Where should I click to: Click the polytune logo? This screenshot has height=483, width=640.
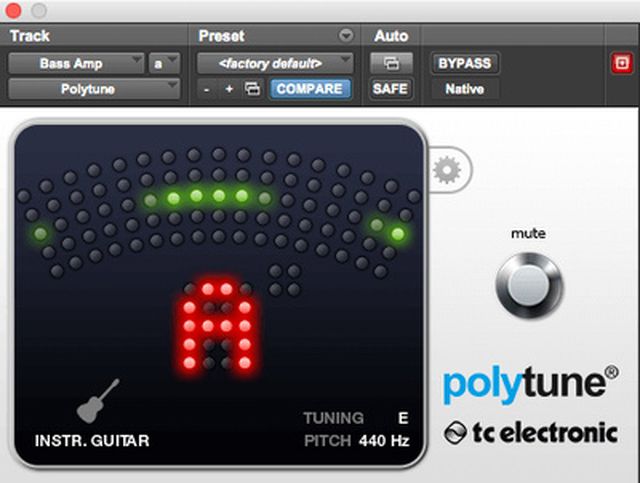coord(531,385)
